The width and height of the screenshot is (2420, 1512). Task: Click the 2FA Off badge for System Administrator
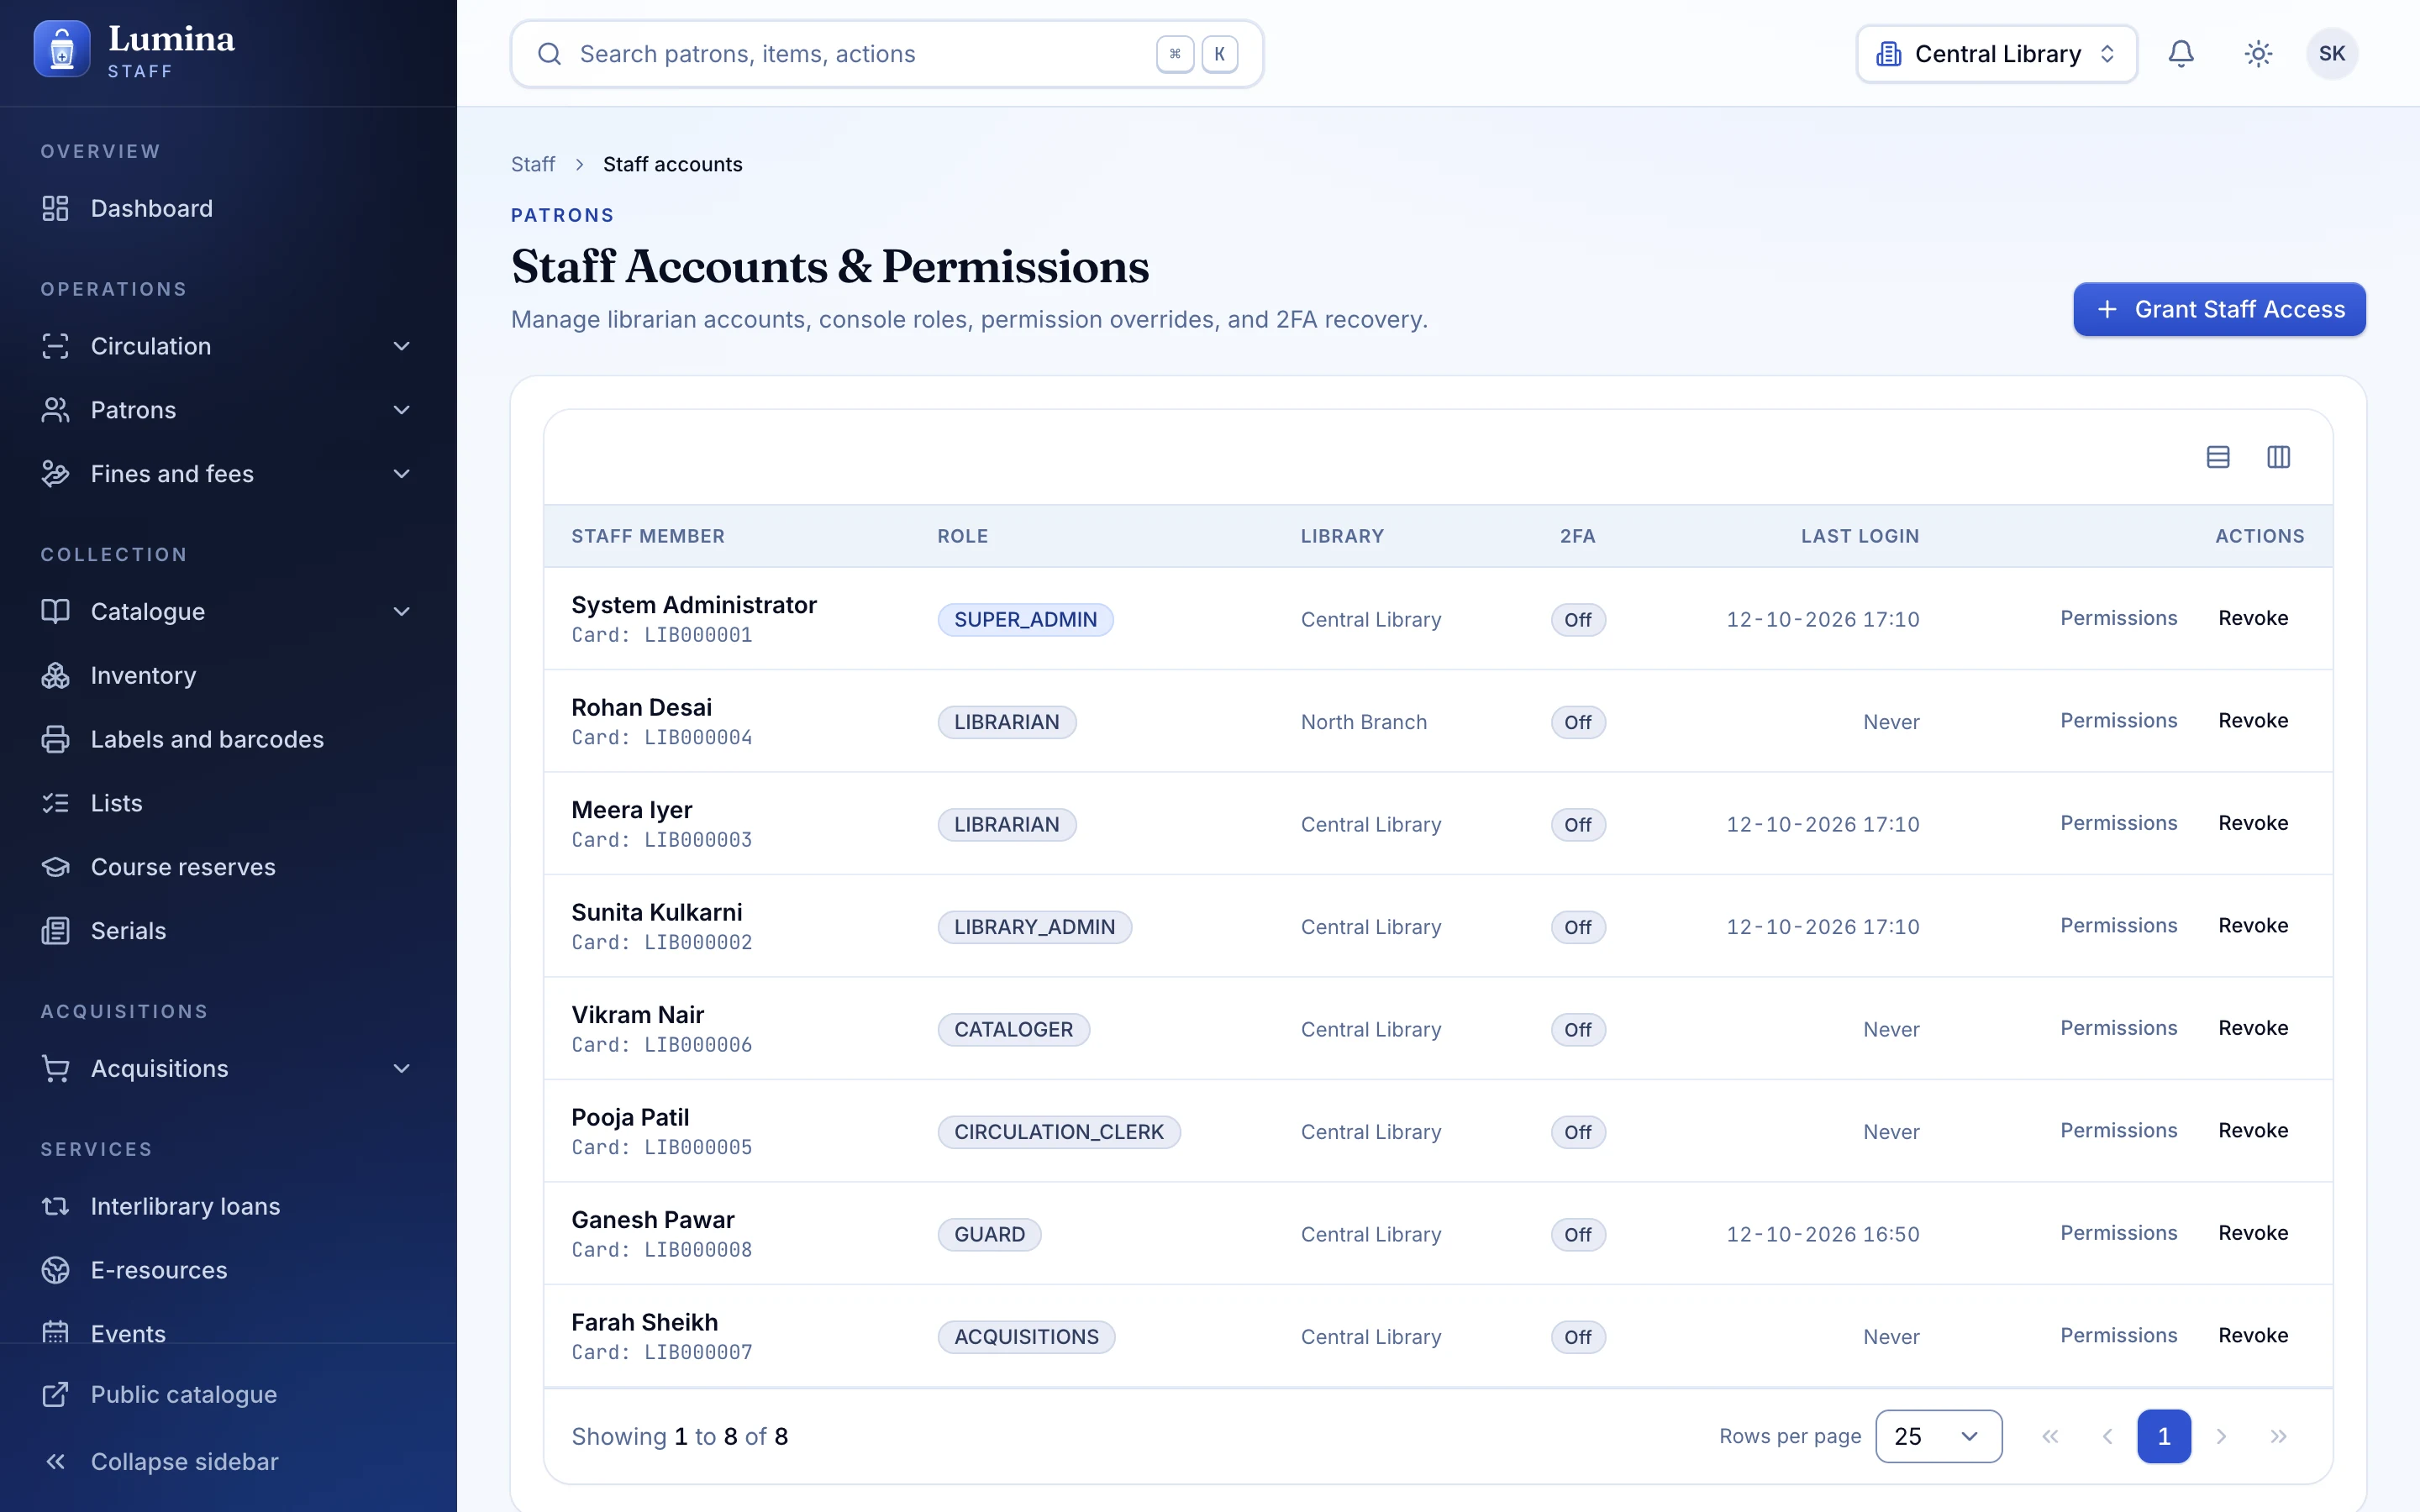(1578, 620)
